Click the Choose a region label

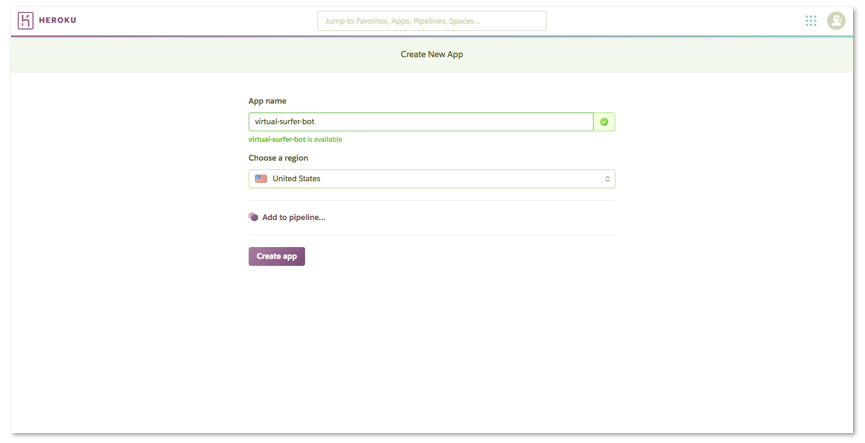click(278, 158)
